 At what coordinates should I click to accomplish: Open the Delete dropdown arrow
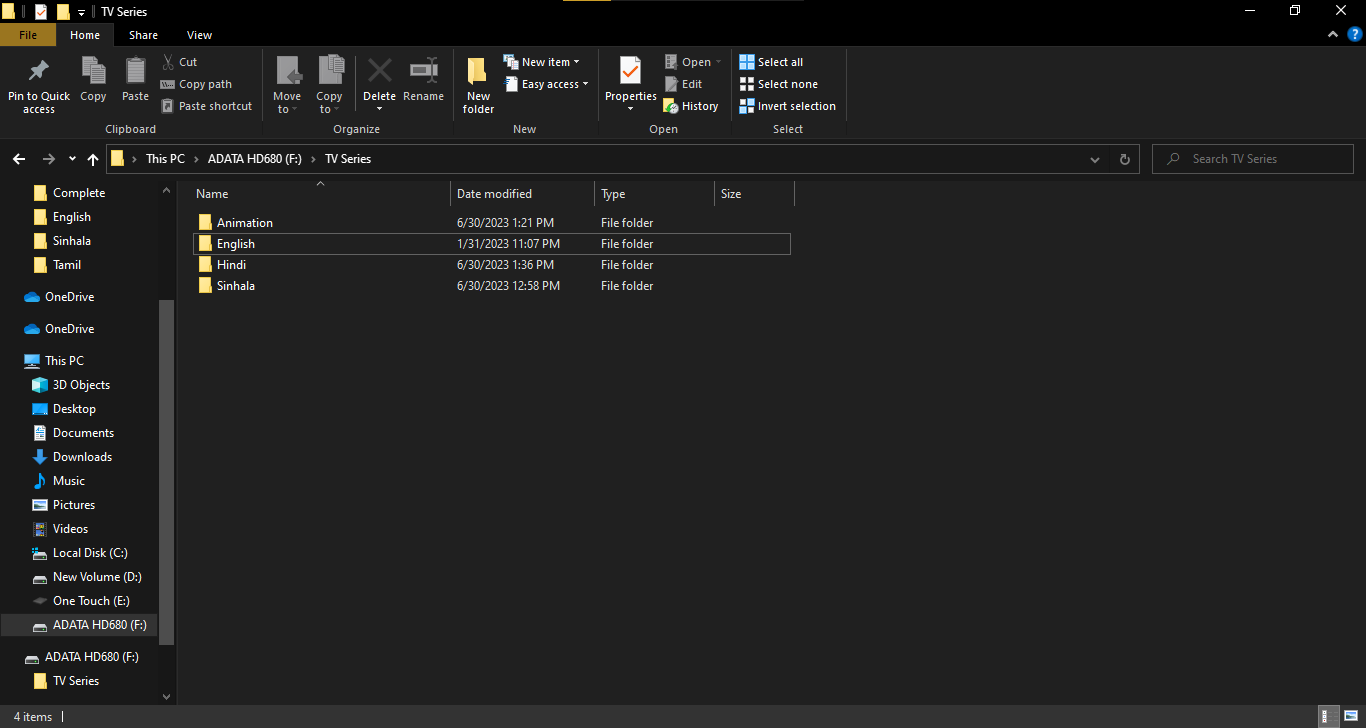click(379, 109)
